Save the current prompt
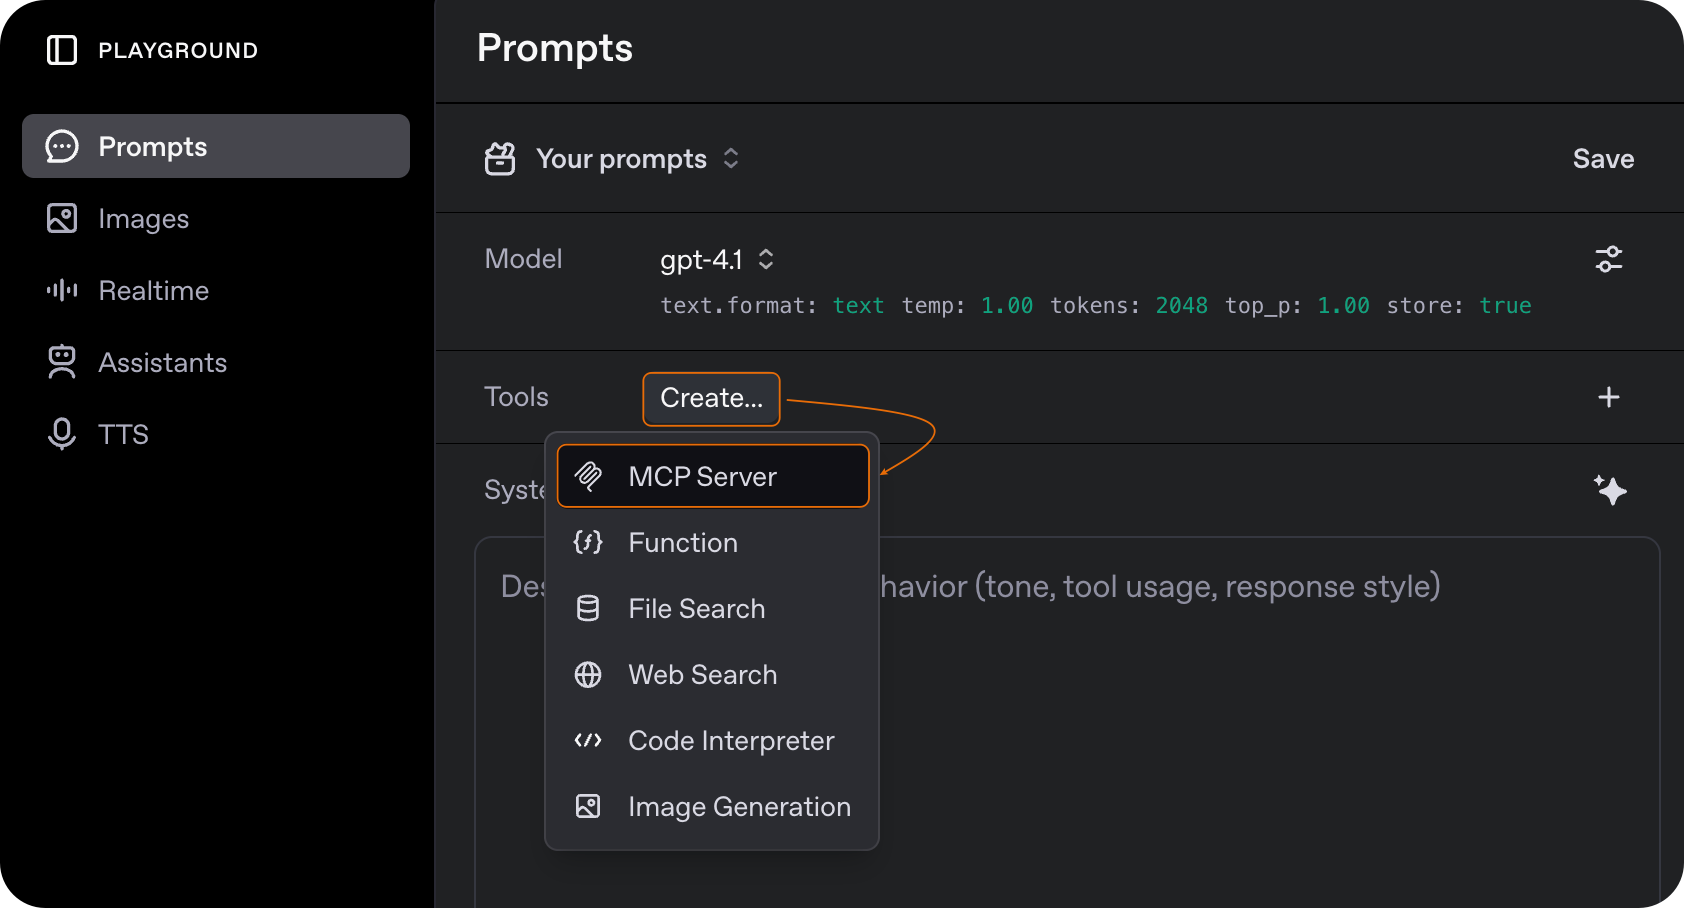 (1603, 159)
